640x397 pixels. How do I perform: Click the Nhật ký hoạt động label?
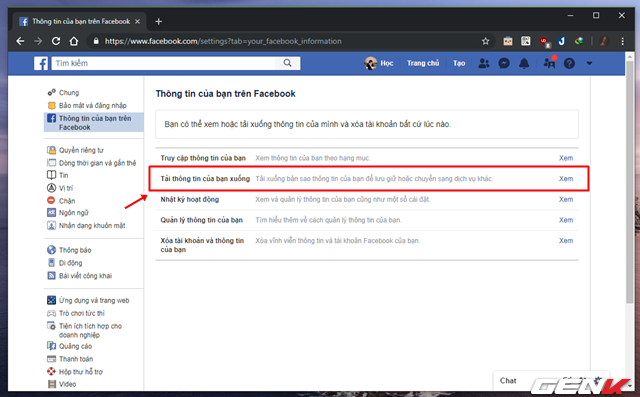(190, 200)
